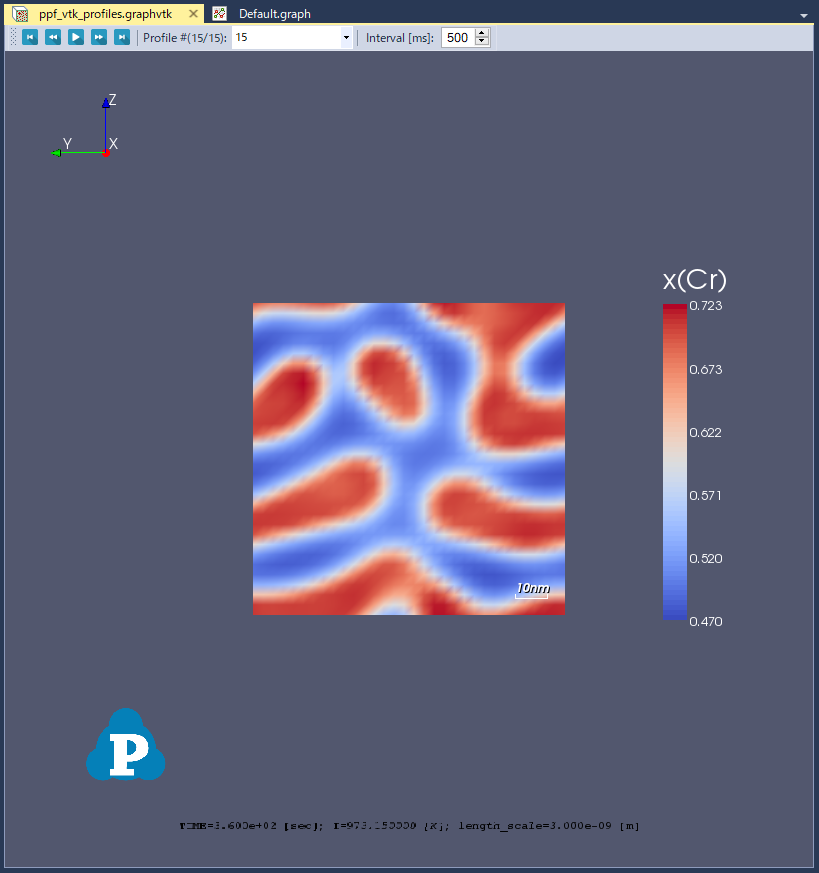Screen dimensions: 819x873
Task: Step back to previous profile
Action: (53, 37)
